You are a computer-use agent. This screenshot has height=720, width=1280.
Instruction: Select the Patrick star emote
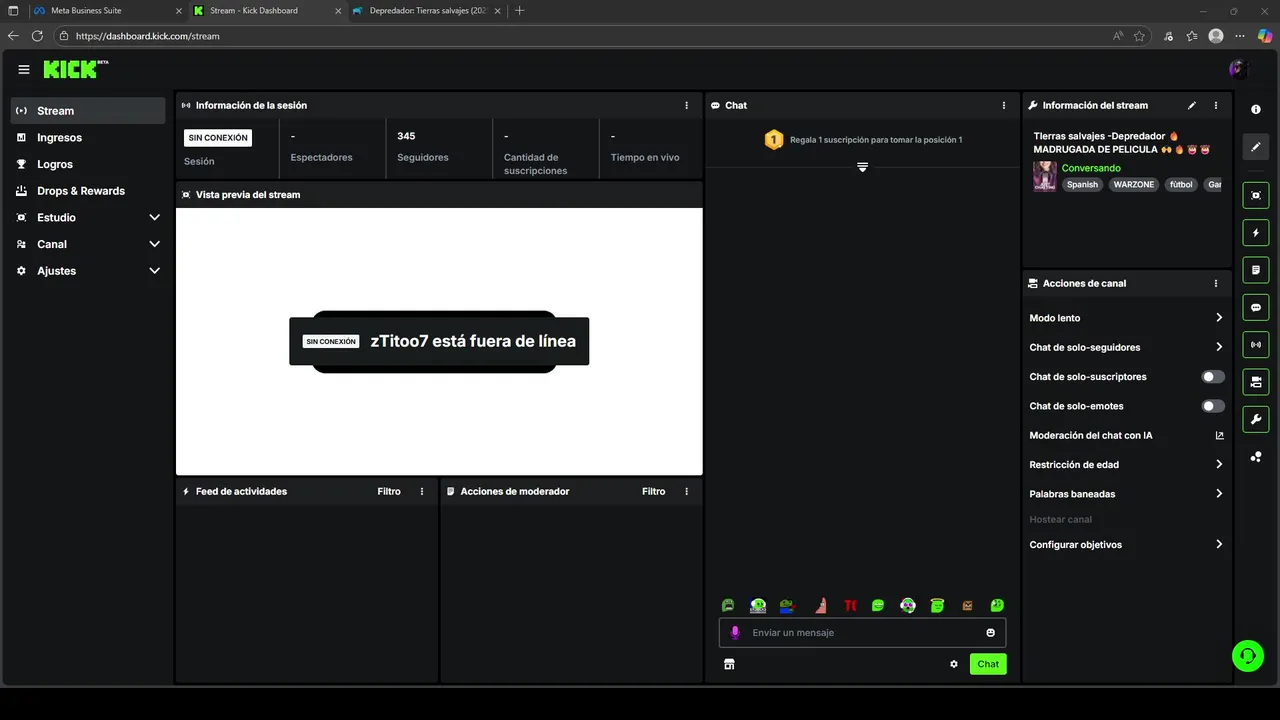pyautogui.click(x=821, y=605)
